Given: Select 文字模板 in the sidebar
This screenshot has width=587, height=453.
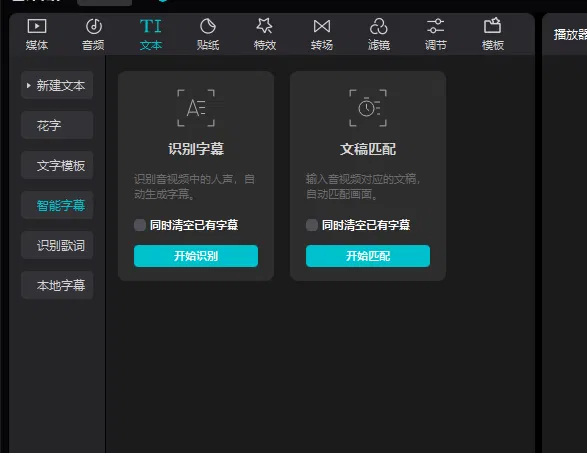Looking at the screenshot, I should pos(57,165).
